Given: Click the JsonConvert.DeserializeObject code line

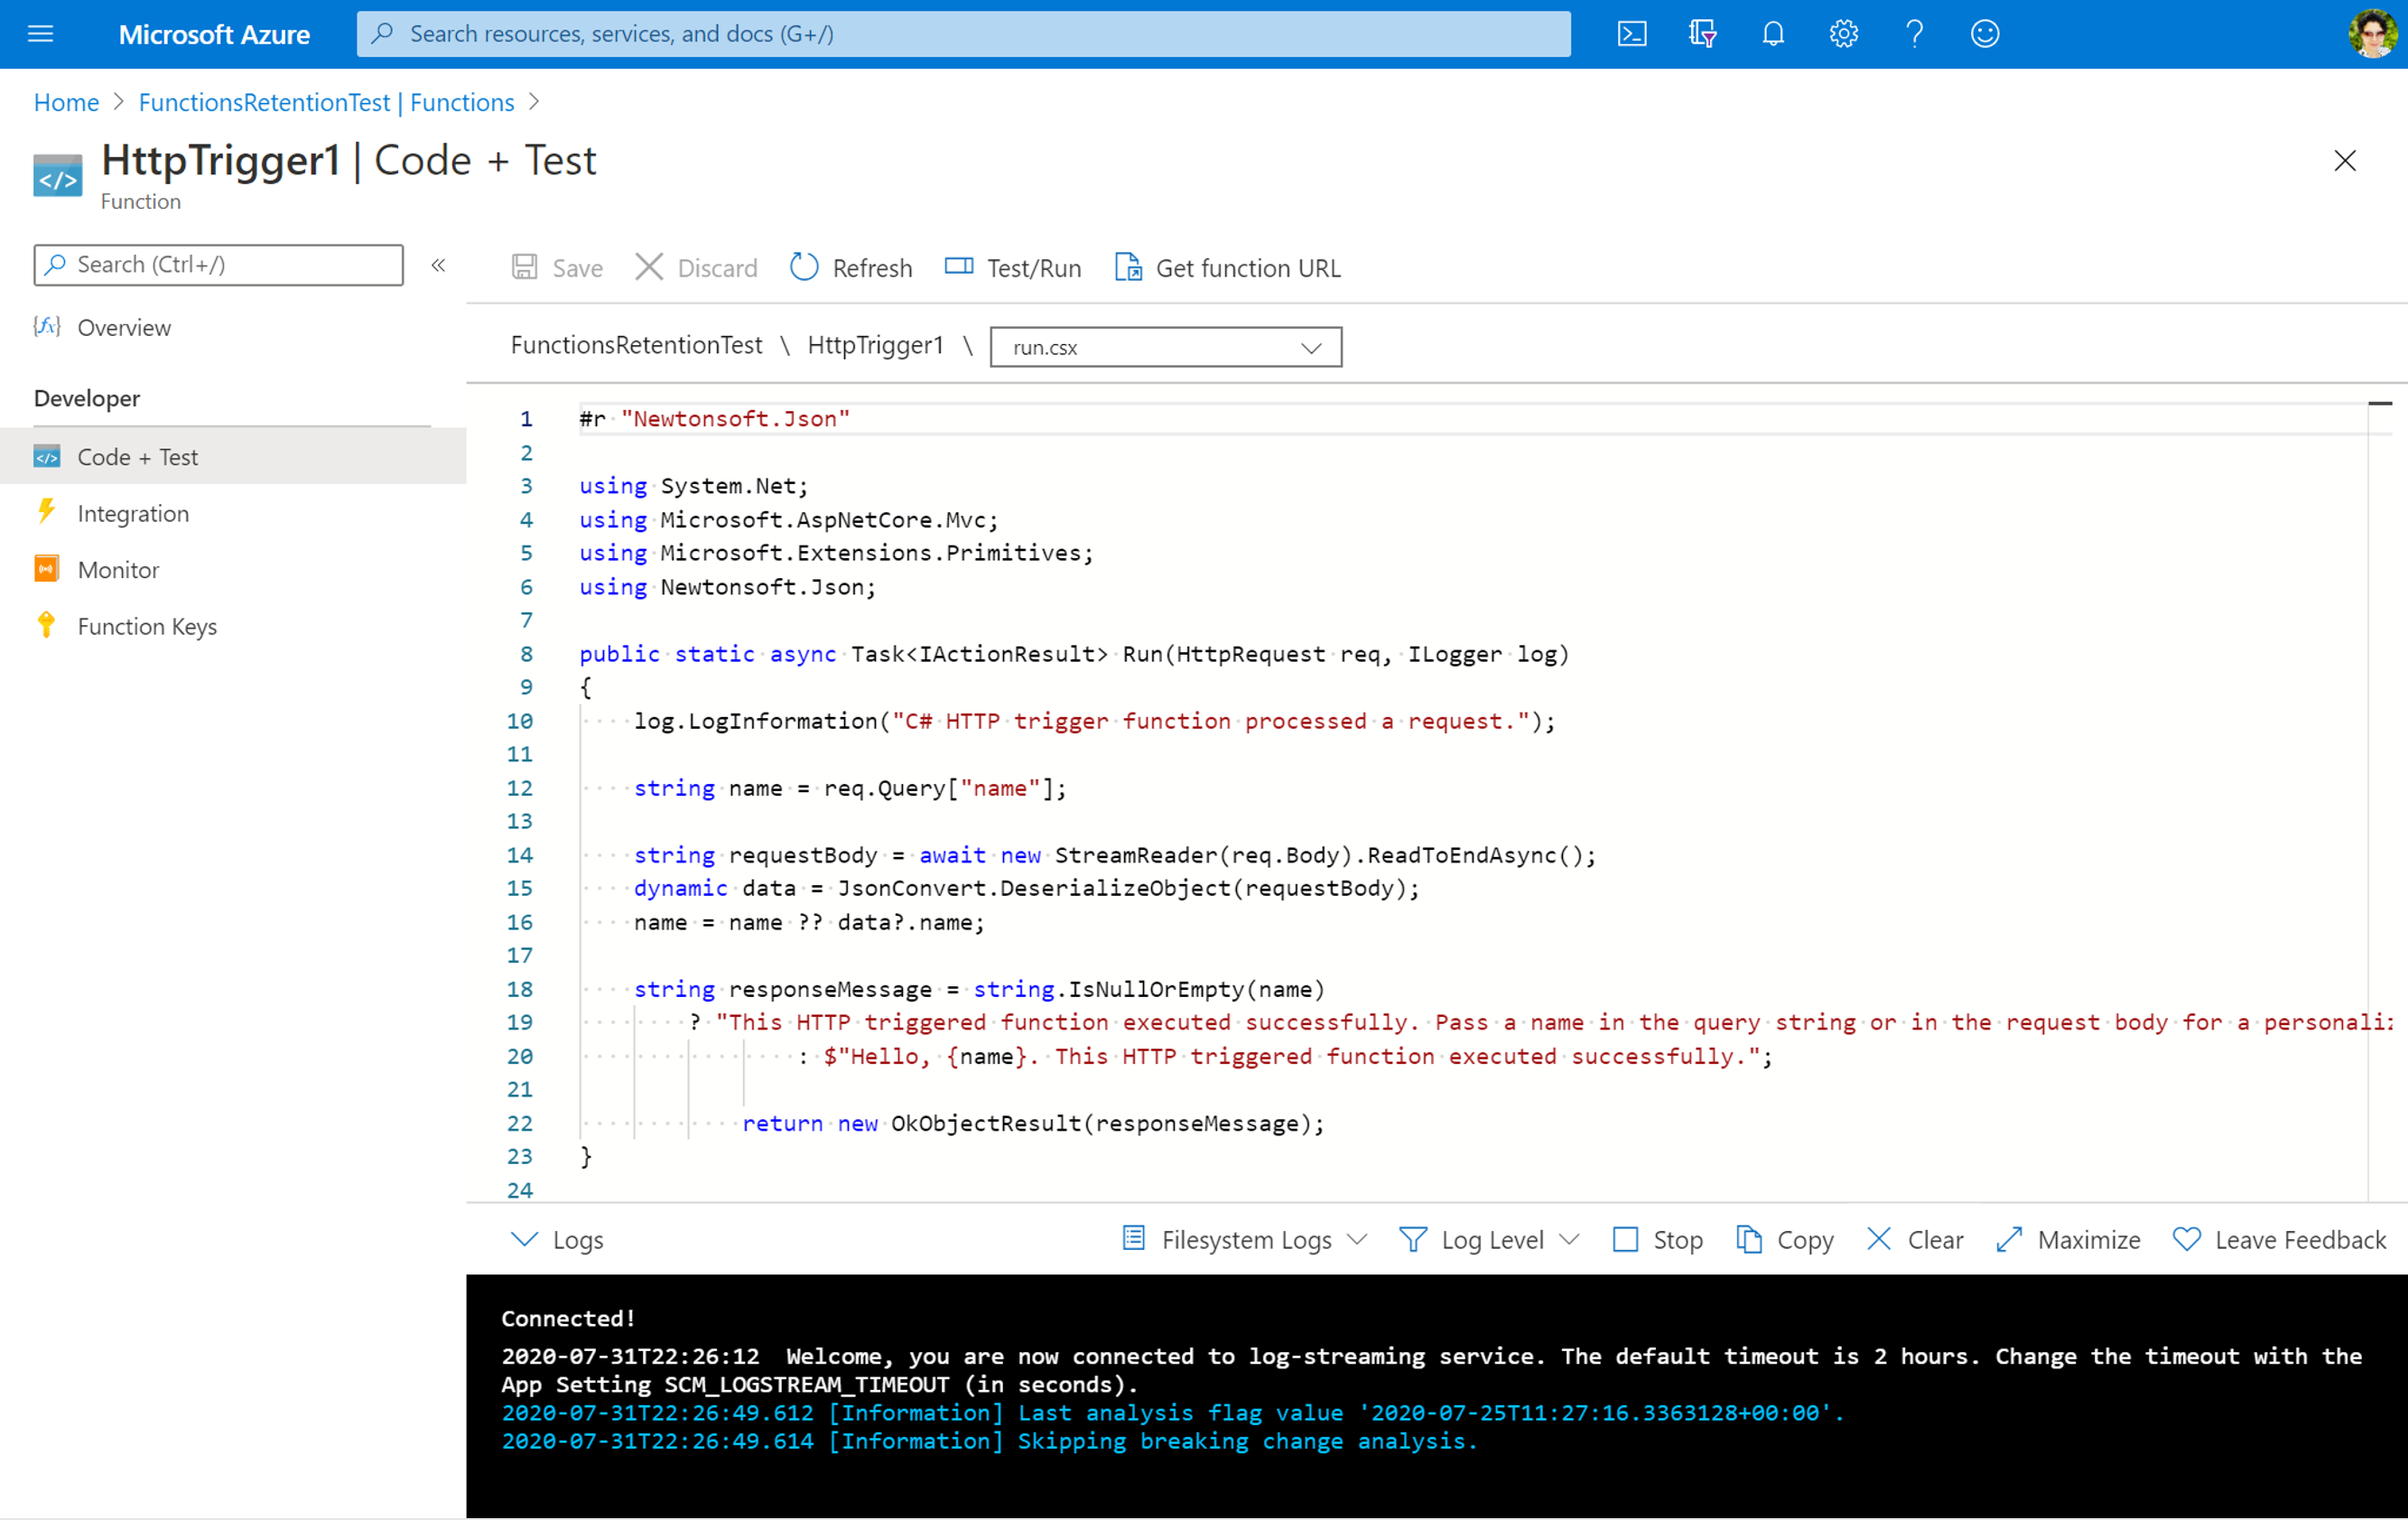Looking at the screenshot, I should [x=1026, y=888].
